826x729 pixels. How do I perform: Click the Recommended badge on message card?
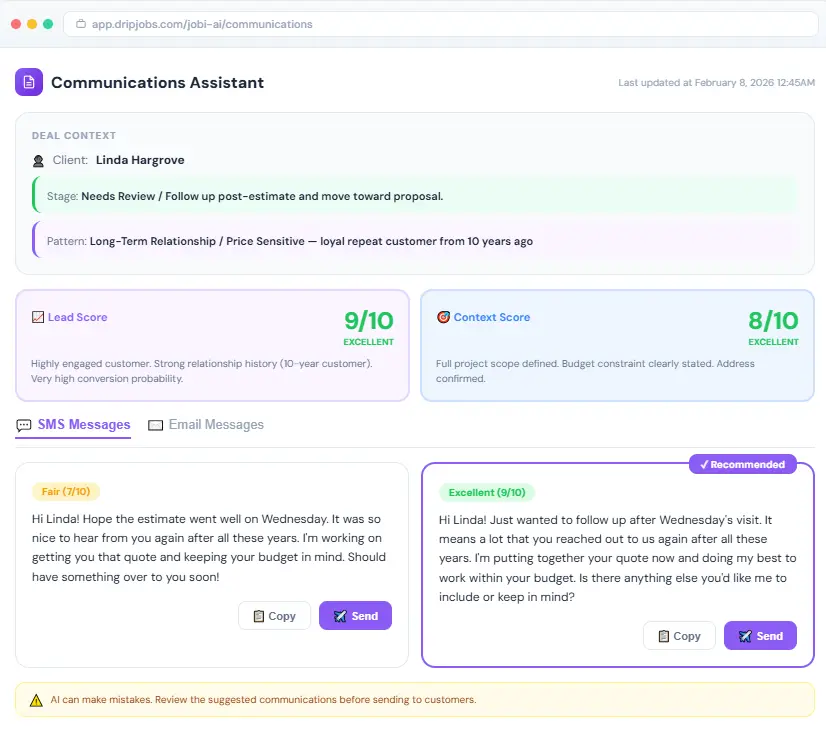pyautogui.click(x=742, y=464)
